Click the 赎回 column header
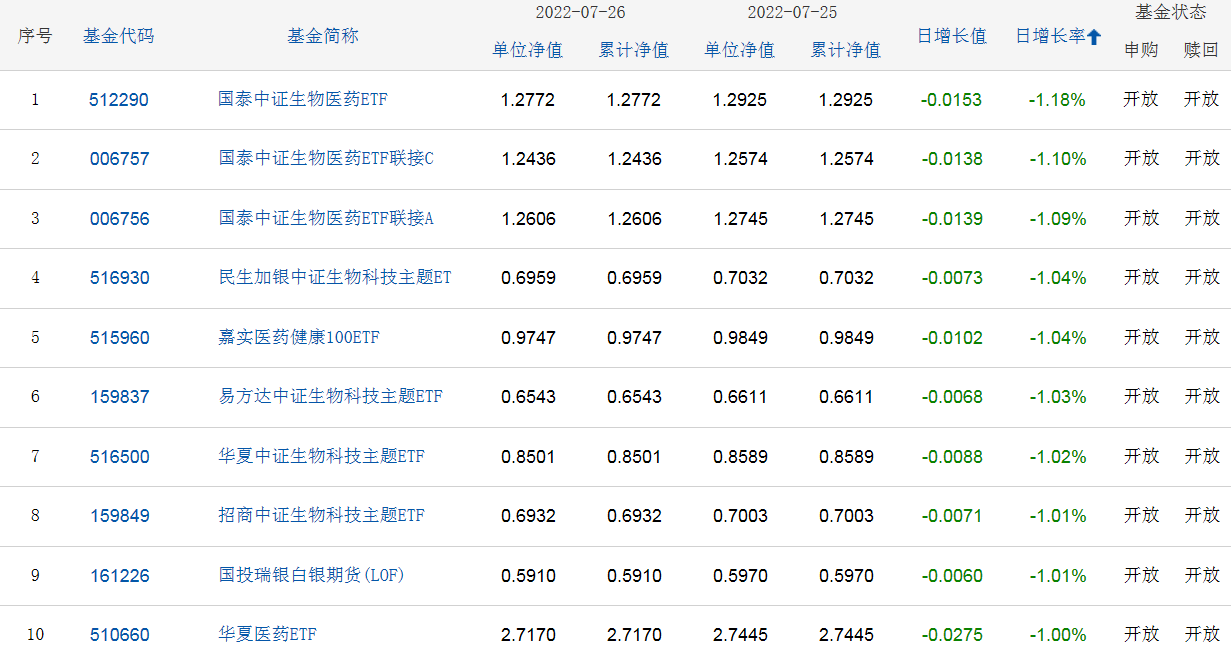 [x=1201, y=50]
